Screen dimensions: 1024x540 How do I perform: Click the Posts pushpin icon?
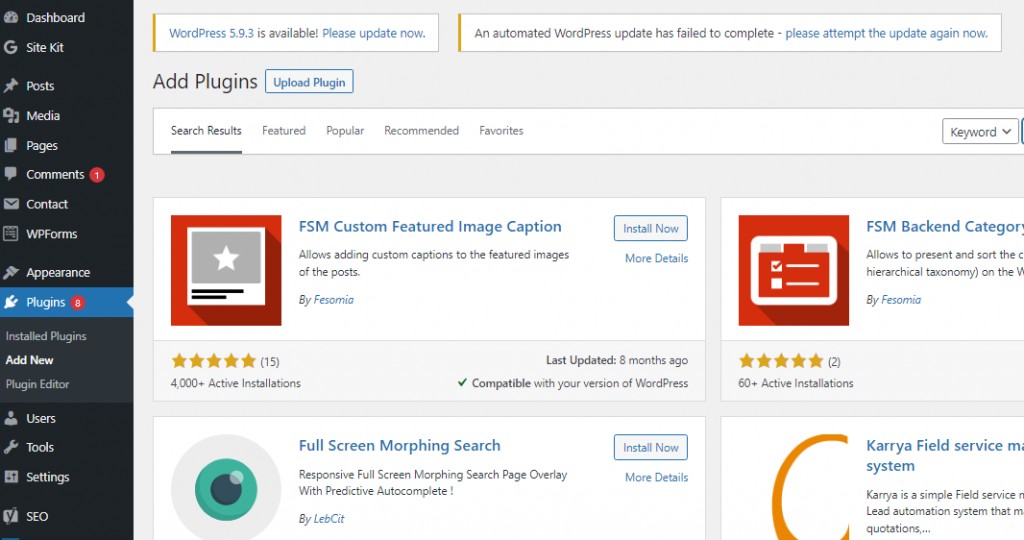(x=11, y=86)
